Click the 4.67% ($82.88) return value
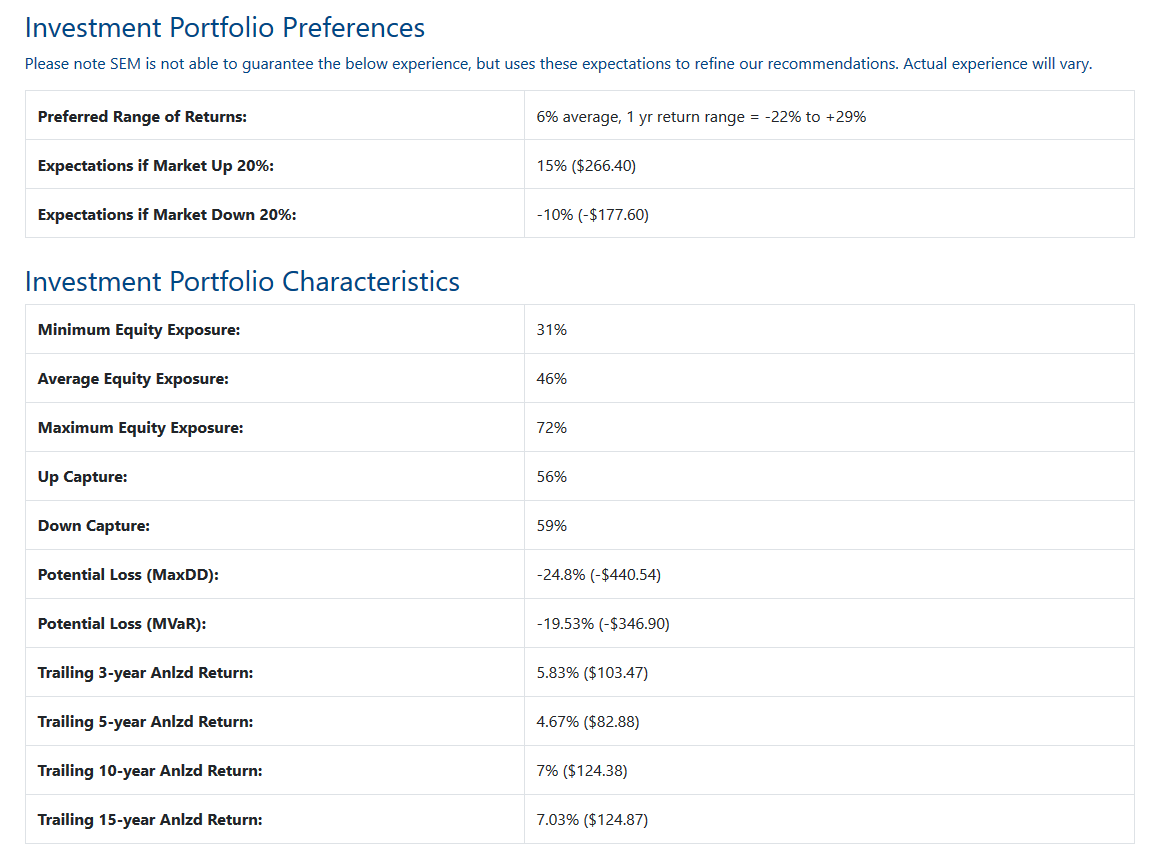This screenshot has width=1158, height=855. [588, 721]
